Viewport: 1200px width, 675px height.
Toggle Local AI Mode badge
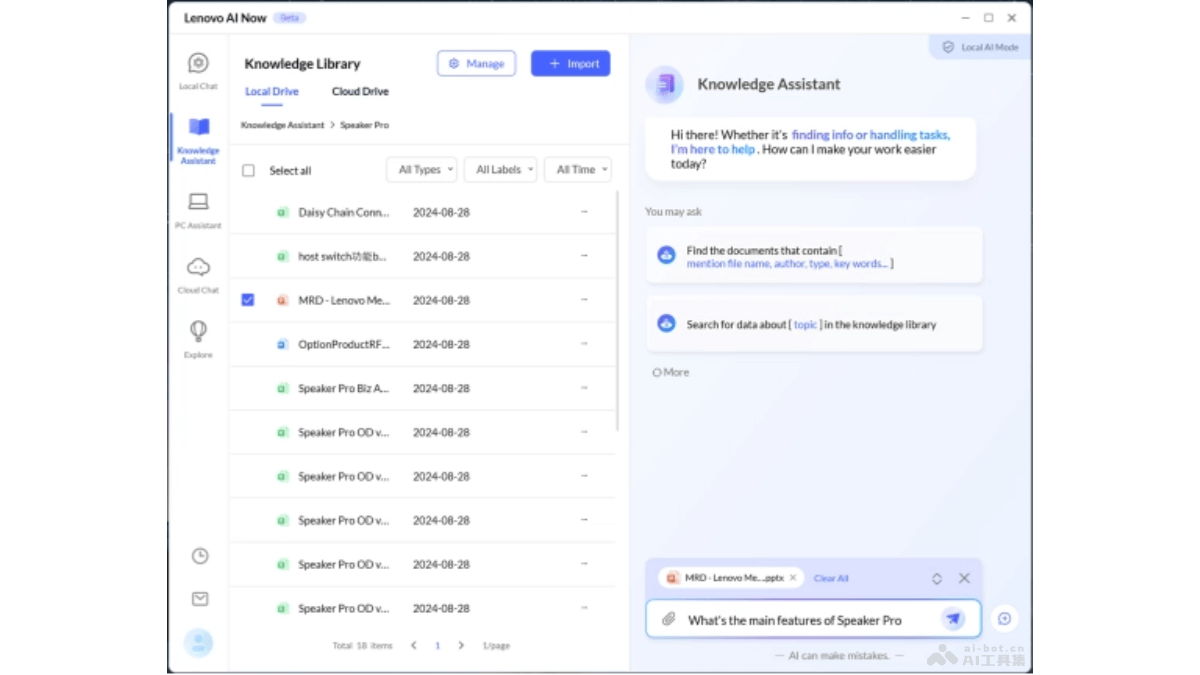[980, 47]
